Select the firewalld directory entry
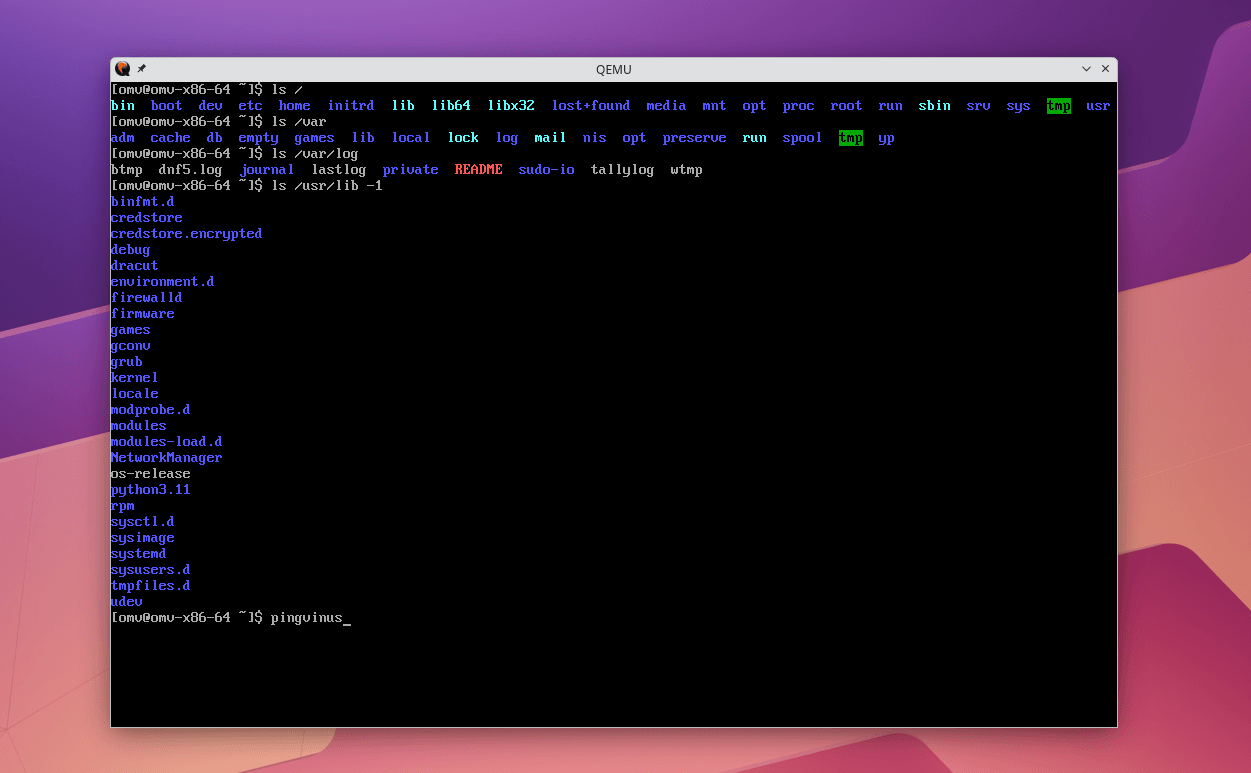This screenshot has height=773, width=1251. [147, 298]
